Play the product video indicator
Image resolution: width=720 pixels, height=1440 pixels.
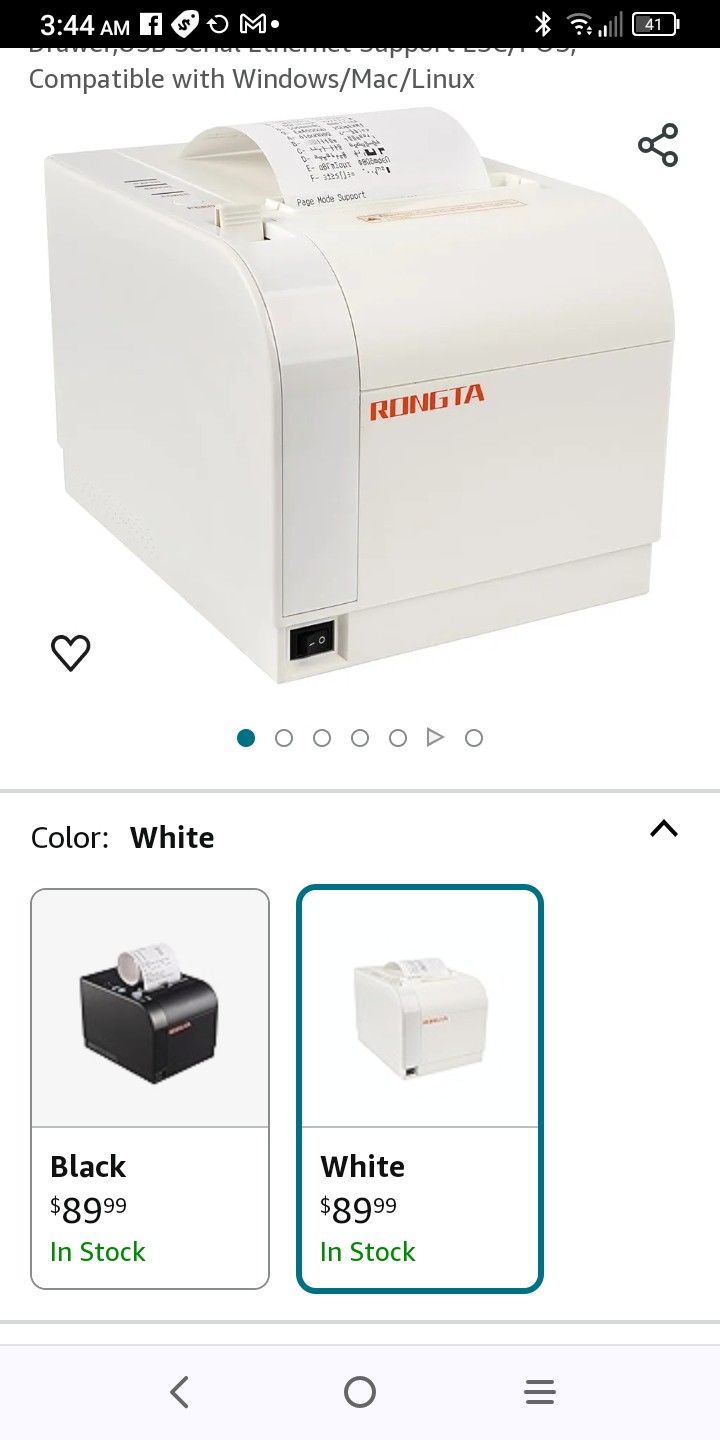tap(435, 738)
